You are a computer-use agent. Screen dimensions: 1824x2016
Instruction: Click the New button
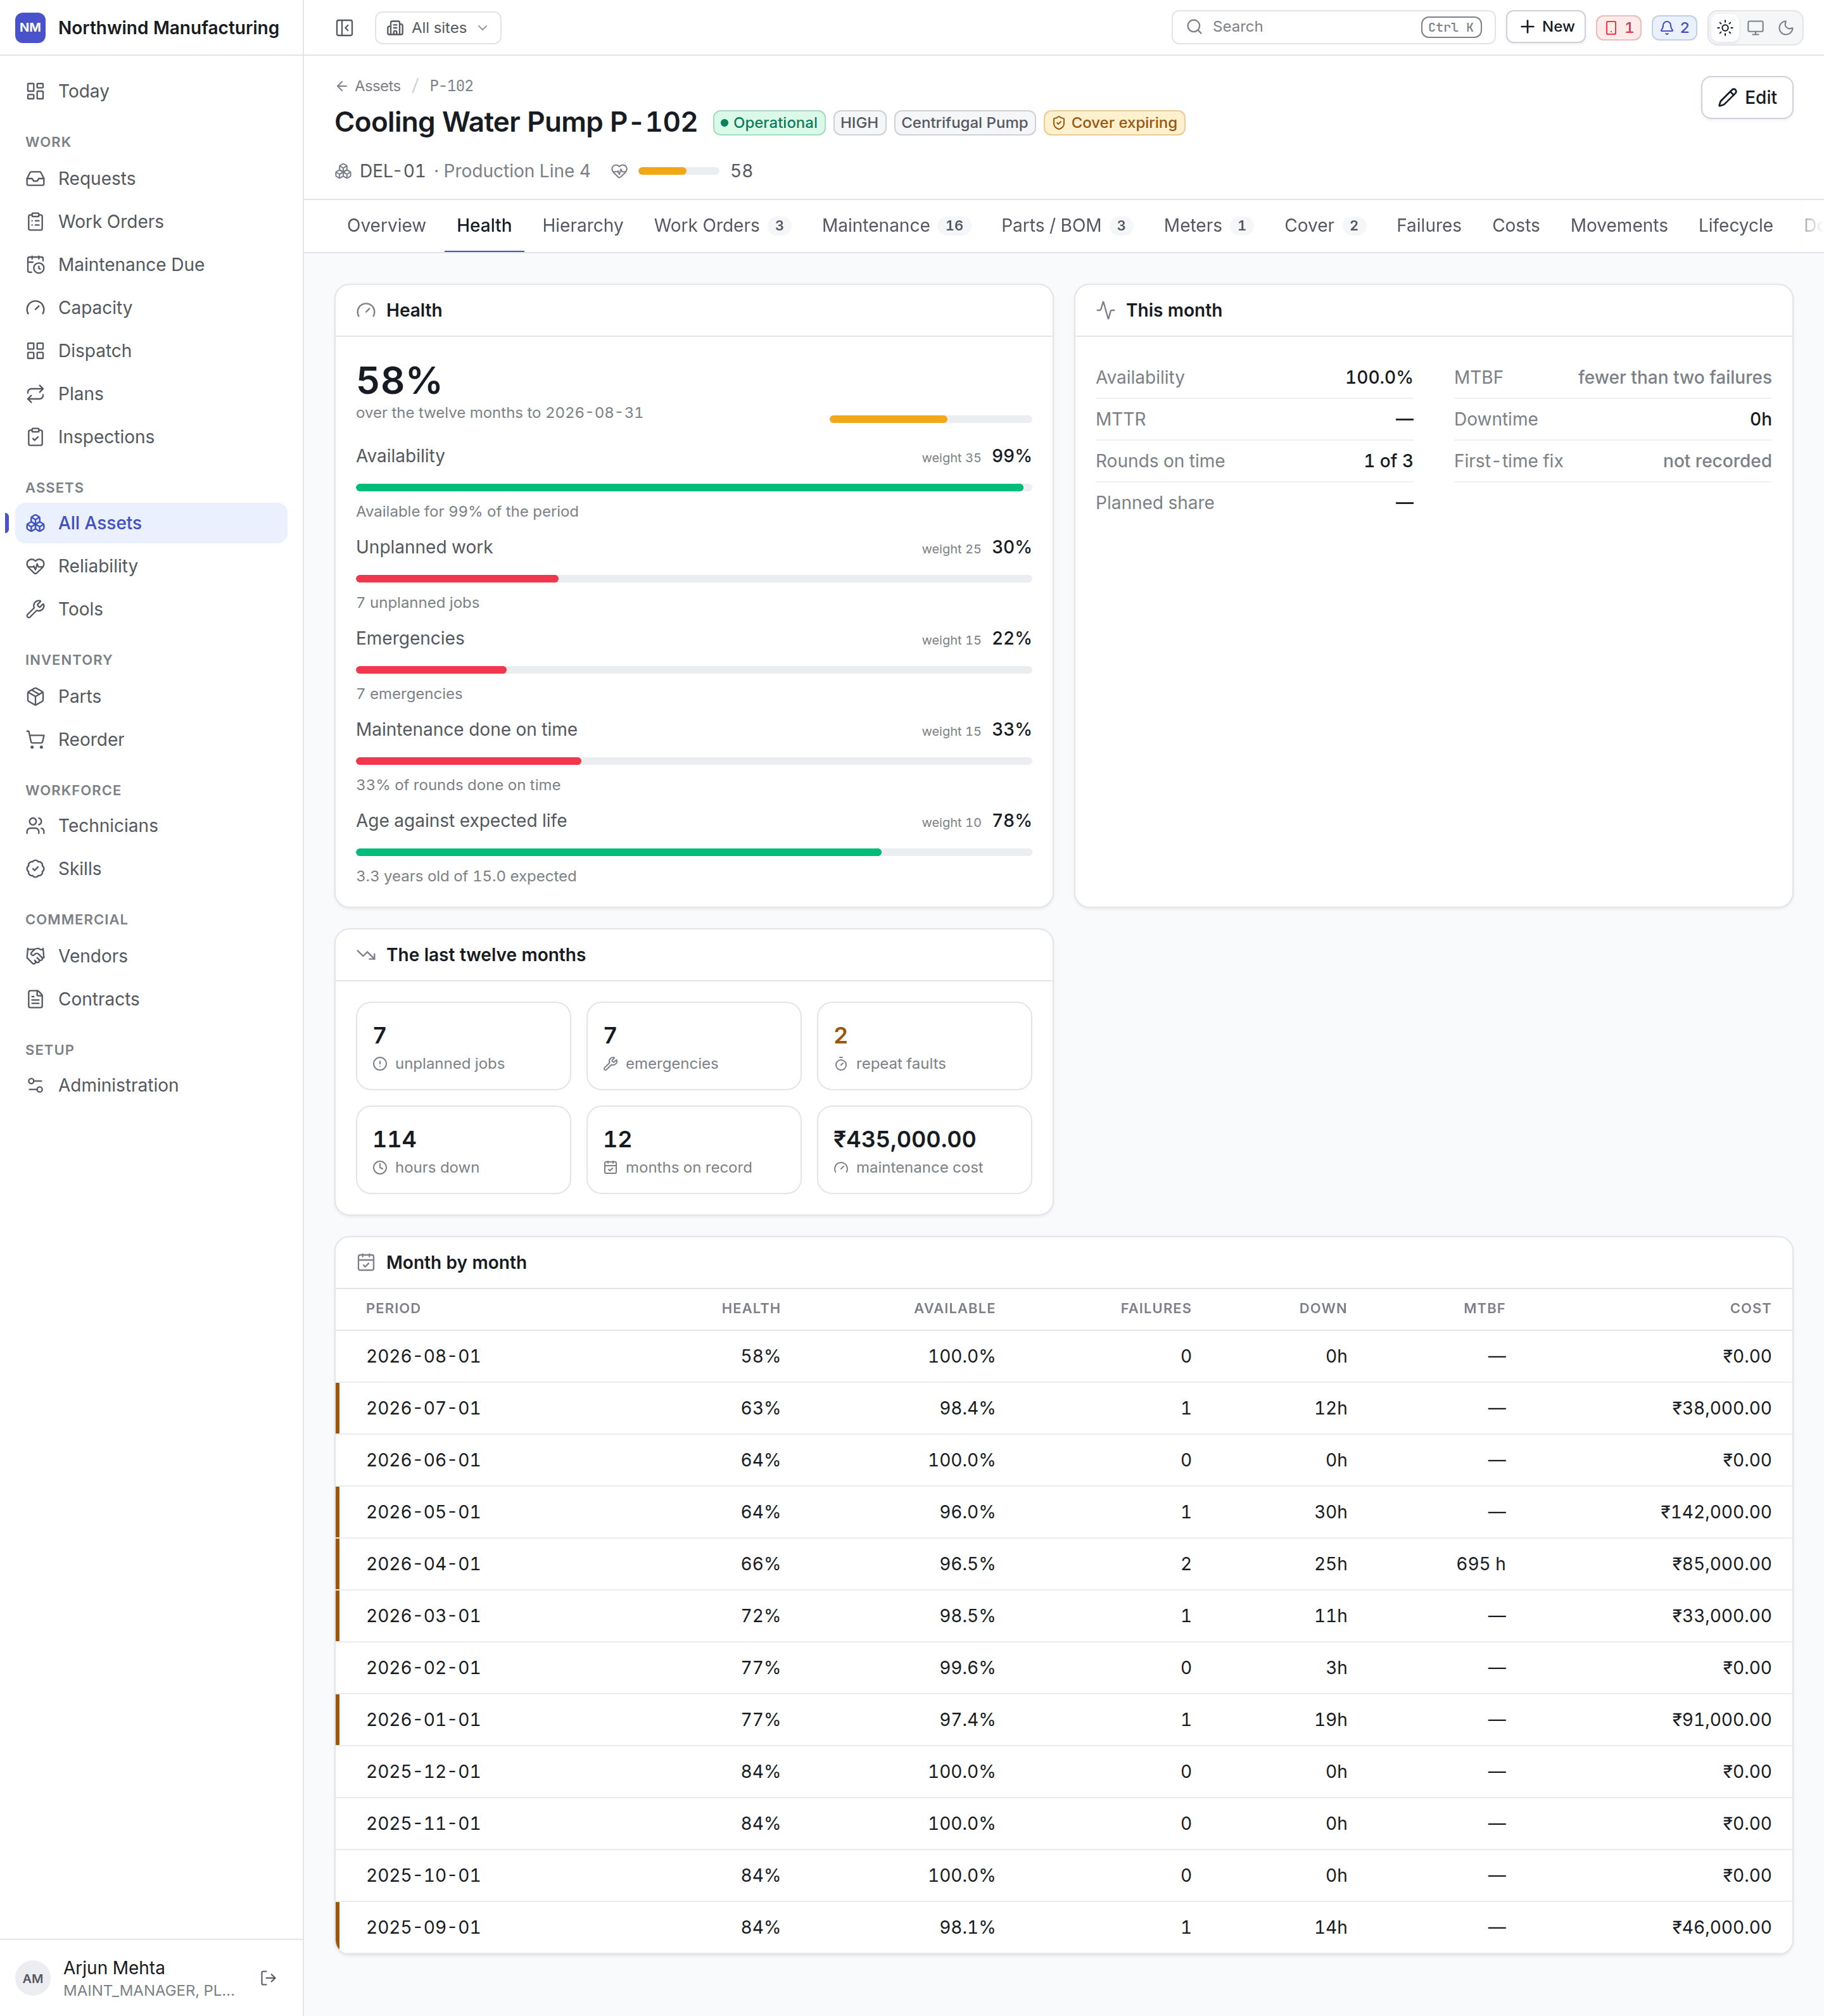[x=1545, y=27]
